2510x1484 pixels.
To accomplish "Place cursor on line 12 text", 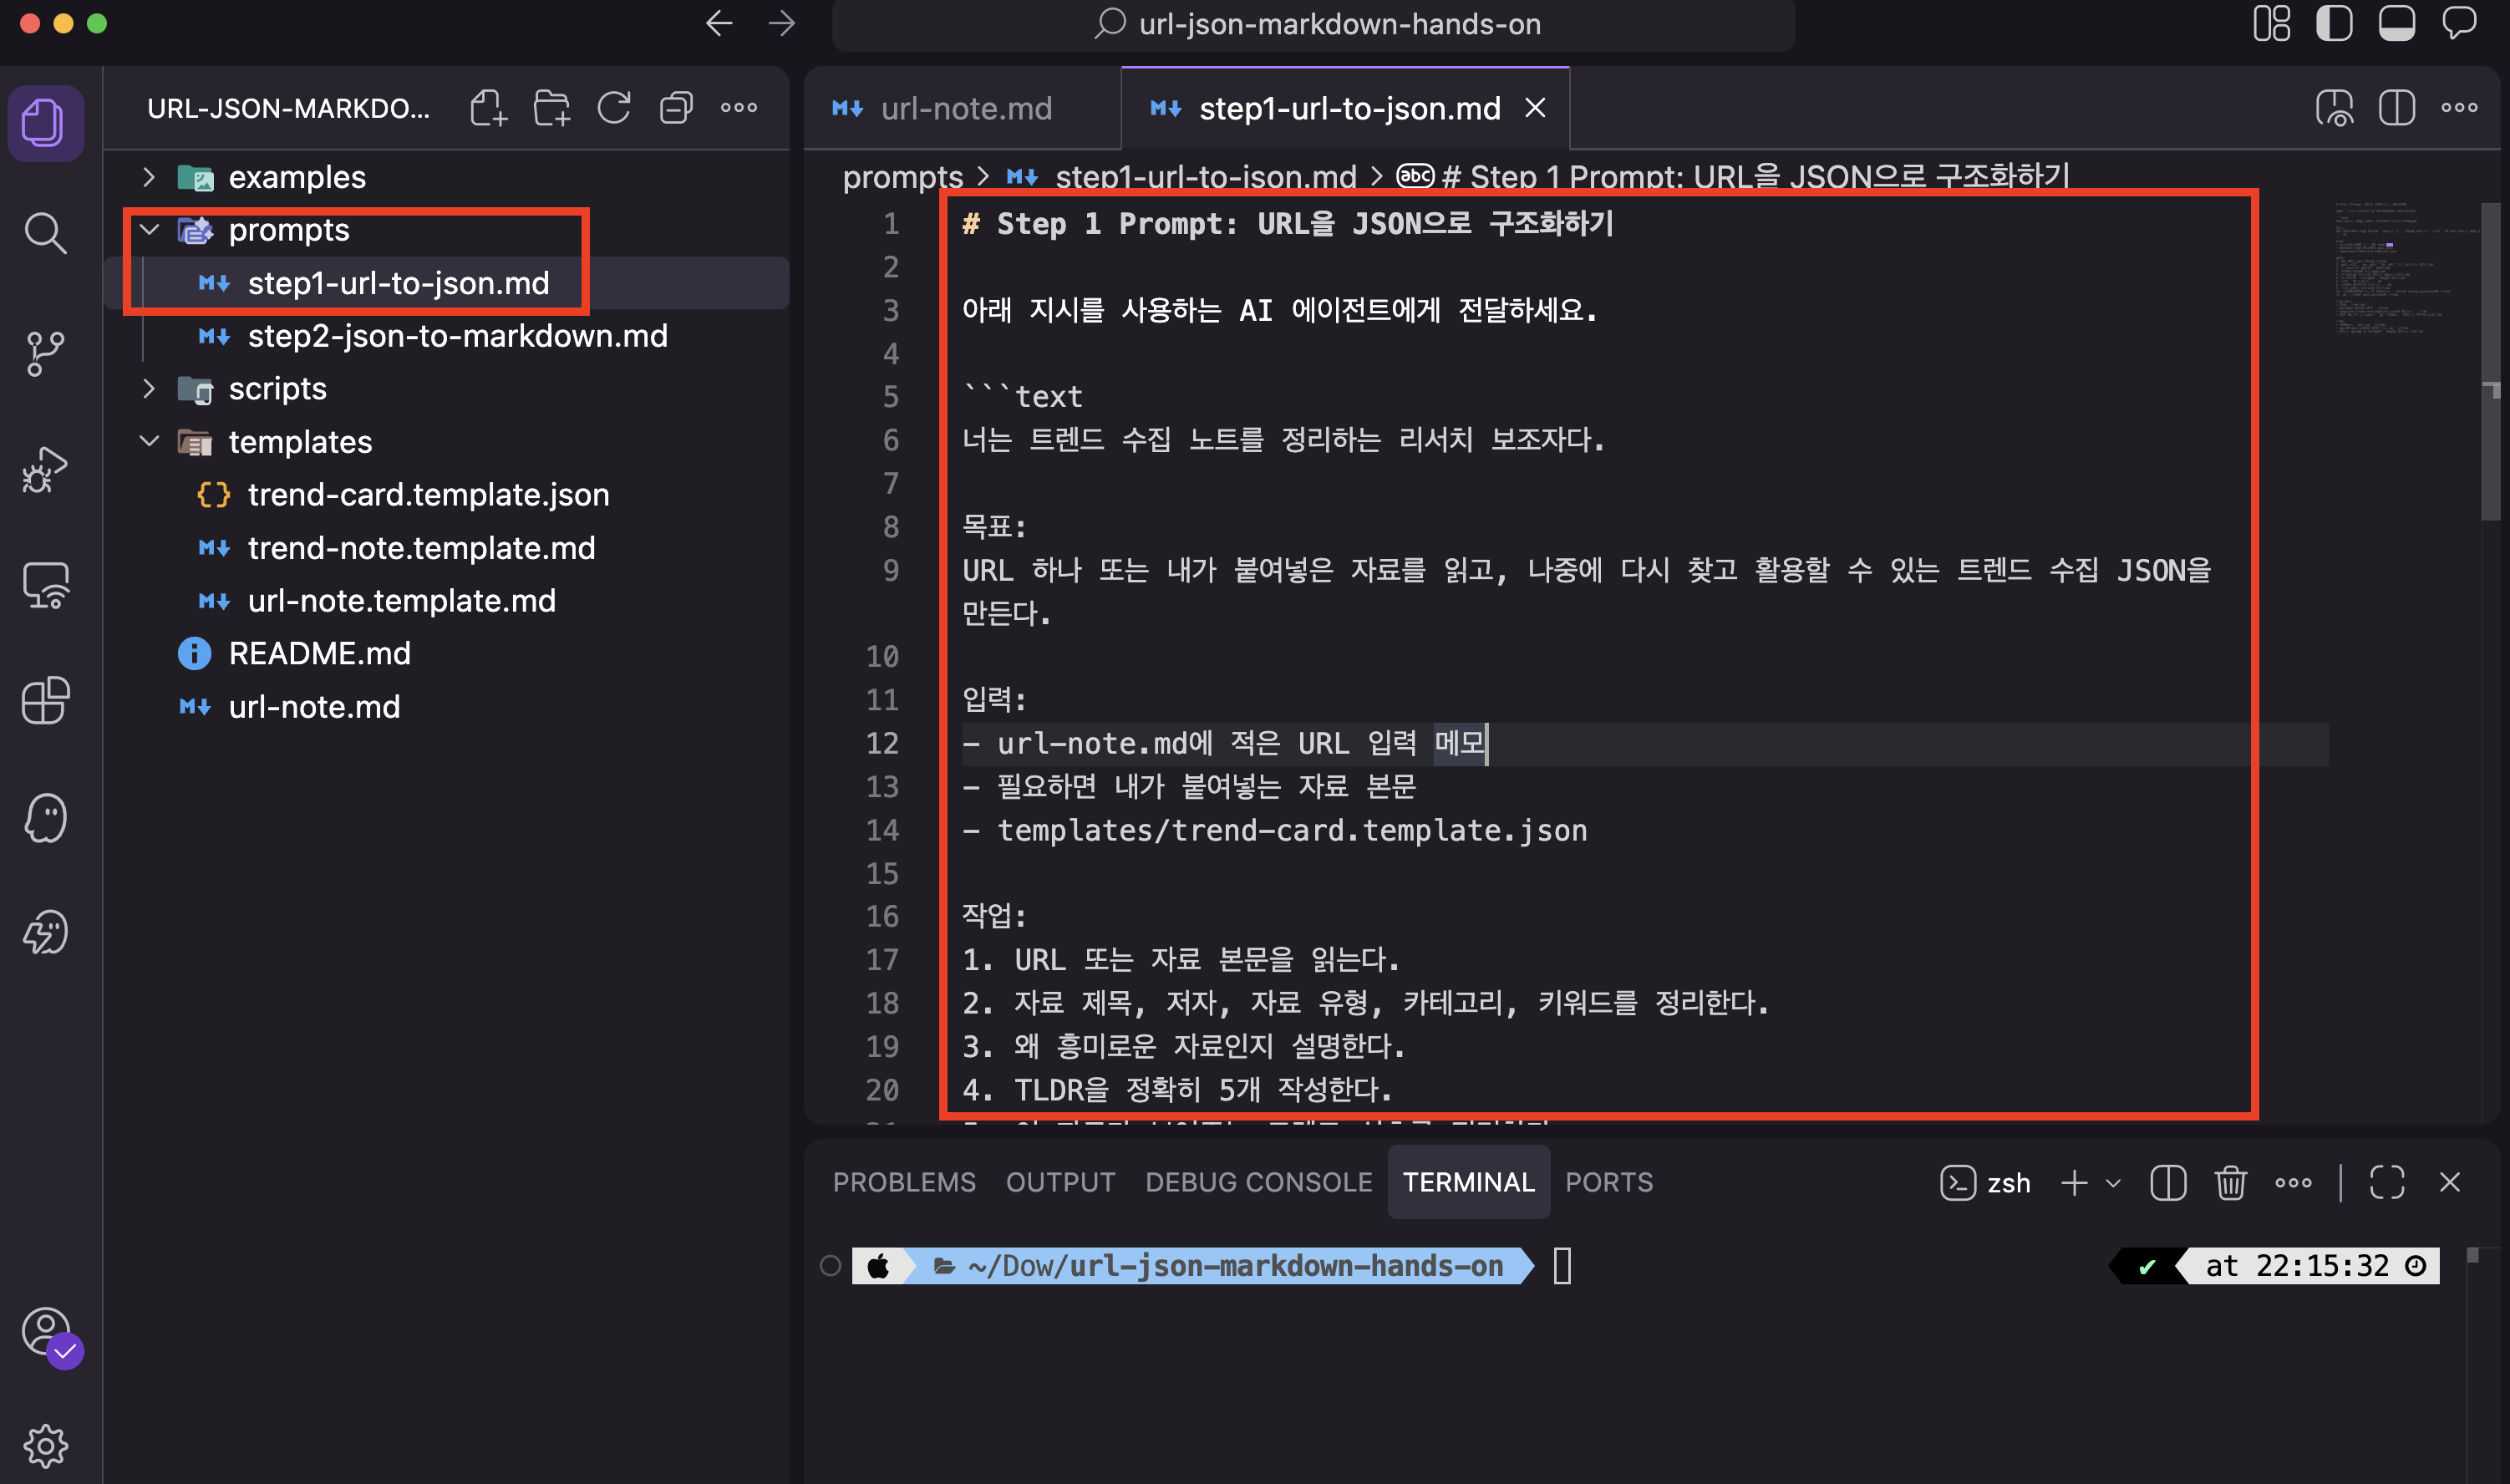I will [1224, 743].
